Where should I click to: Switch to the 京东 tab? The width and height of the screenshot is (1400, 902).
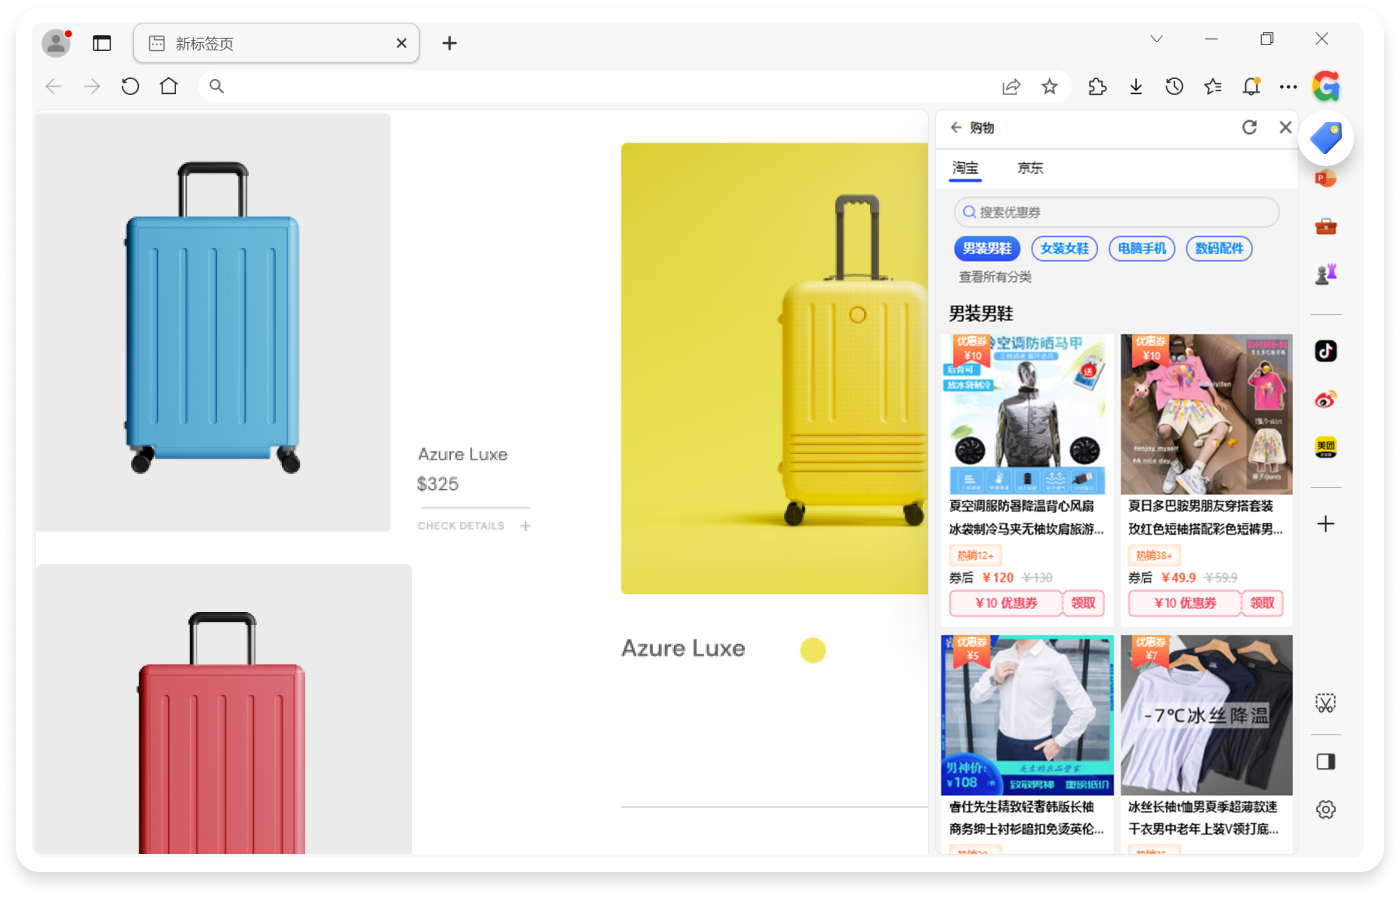1030,168
